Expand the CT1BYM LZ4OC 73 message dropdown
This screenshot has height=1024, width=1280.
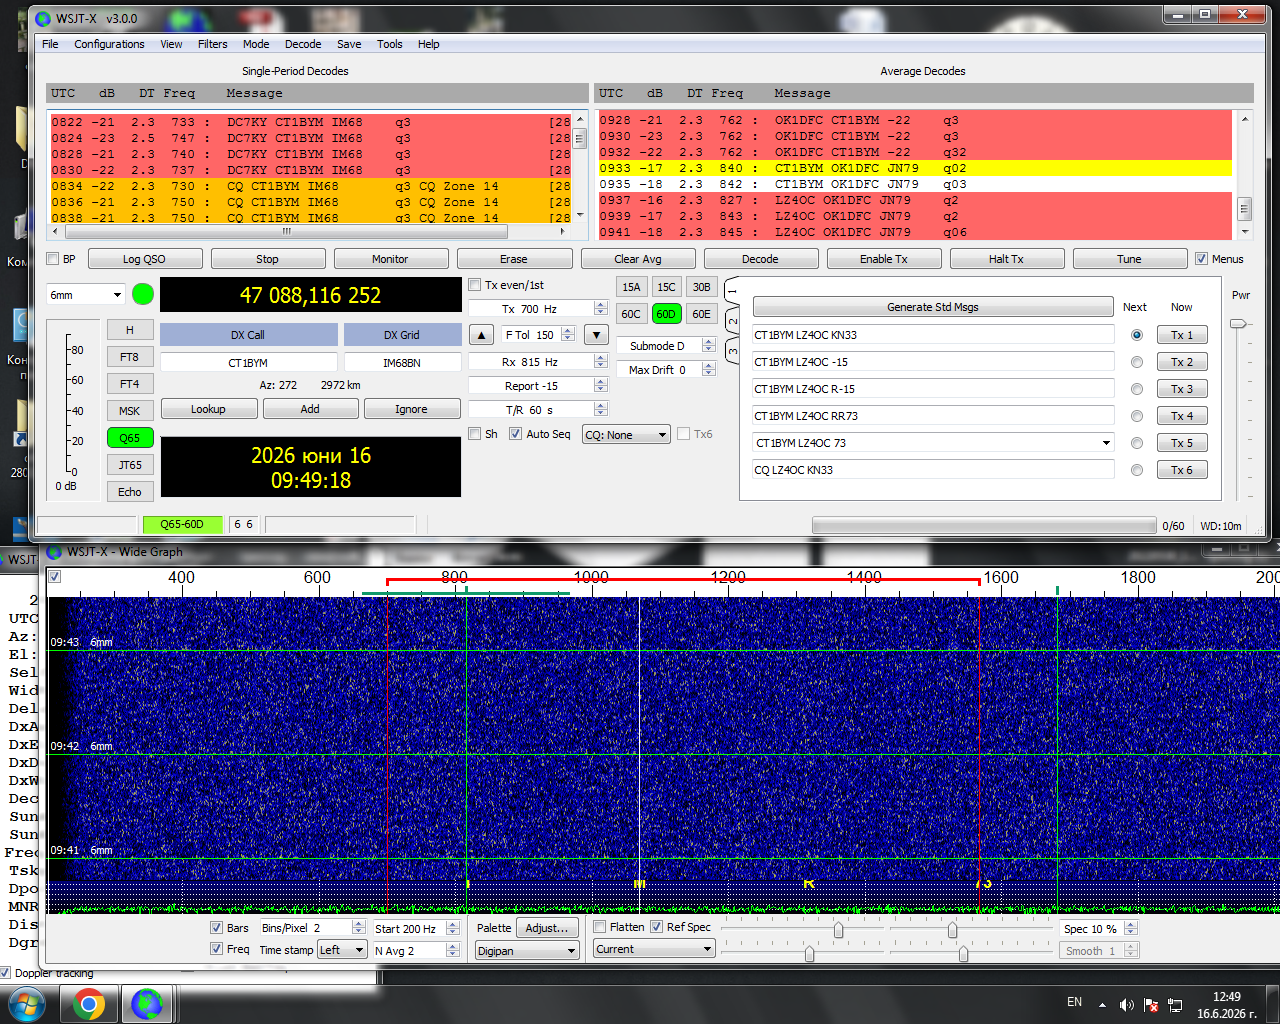click(1106, 443)
